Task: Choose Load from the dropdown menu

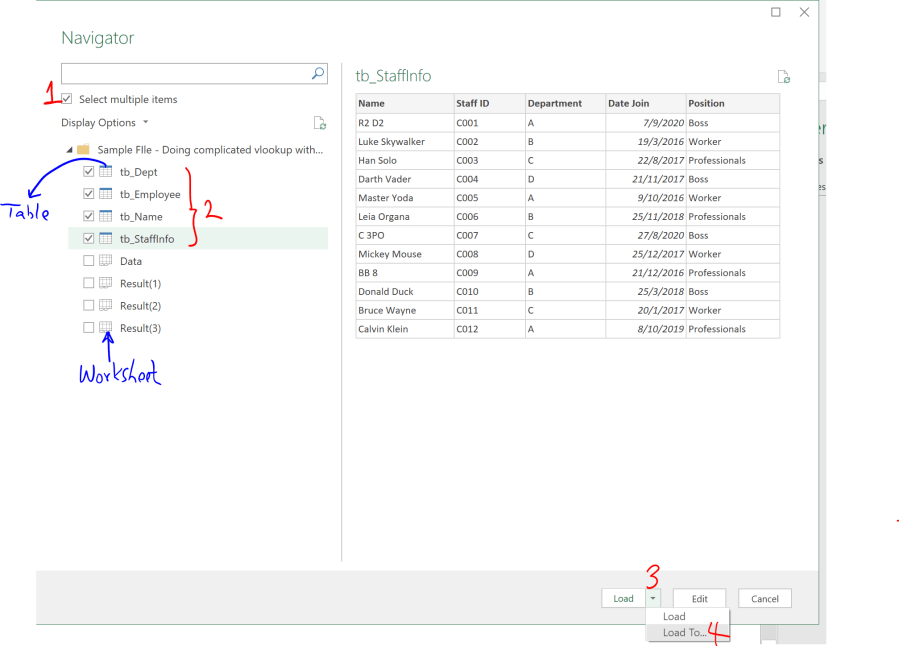Action: click(675, 616)
